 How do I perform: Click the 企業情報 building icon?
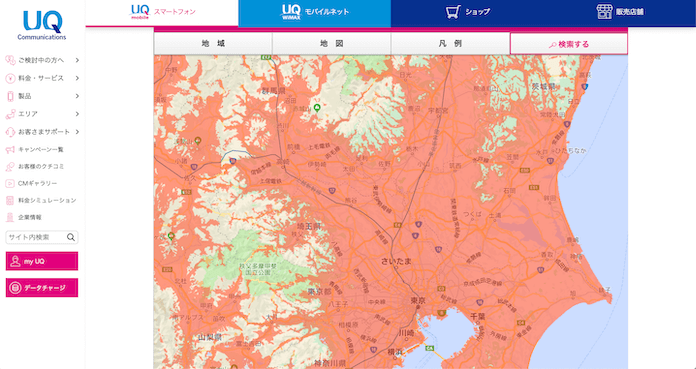coord(10,217)
